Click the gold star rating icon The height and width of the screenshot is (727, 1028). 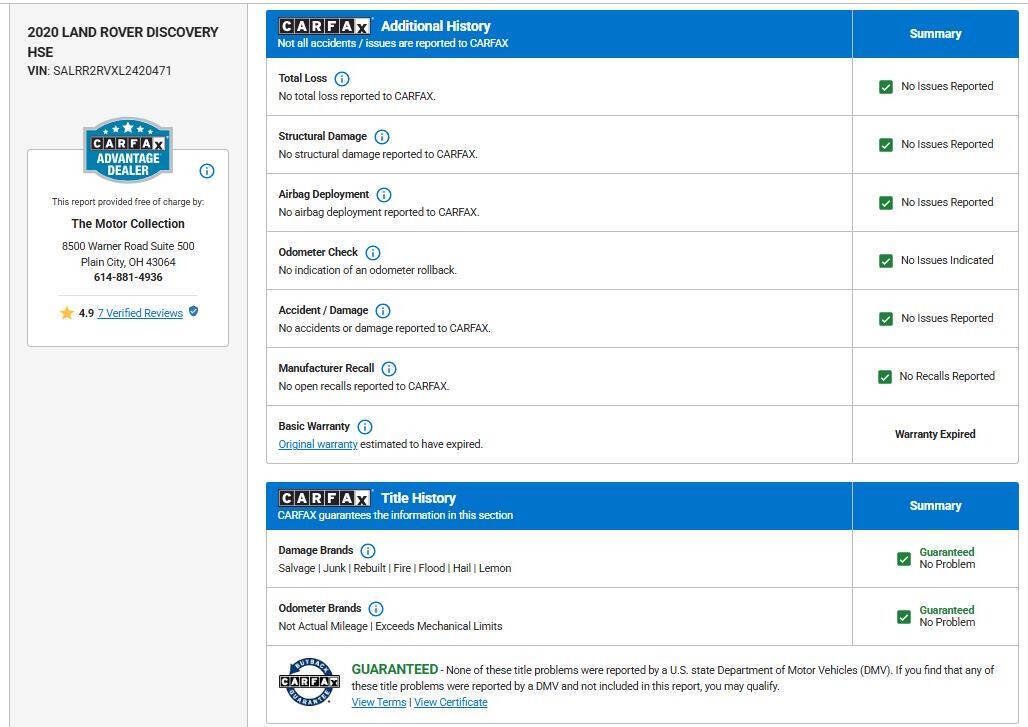tap(67, 313)
